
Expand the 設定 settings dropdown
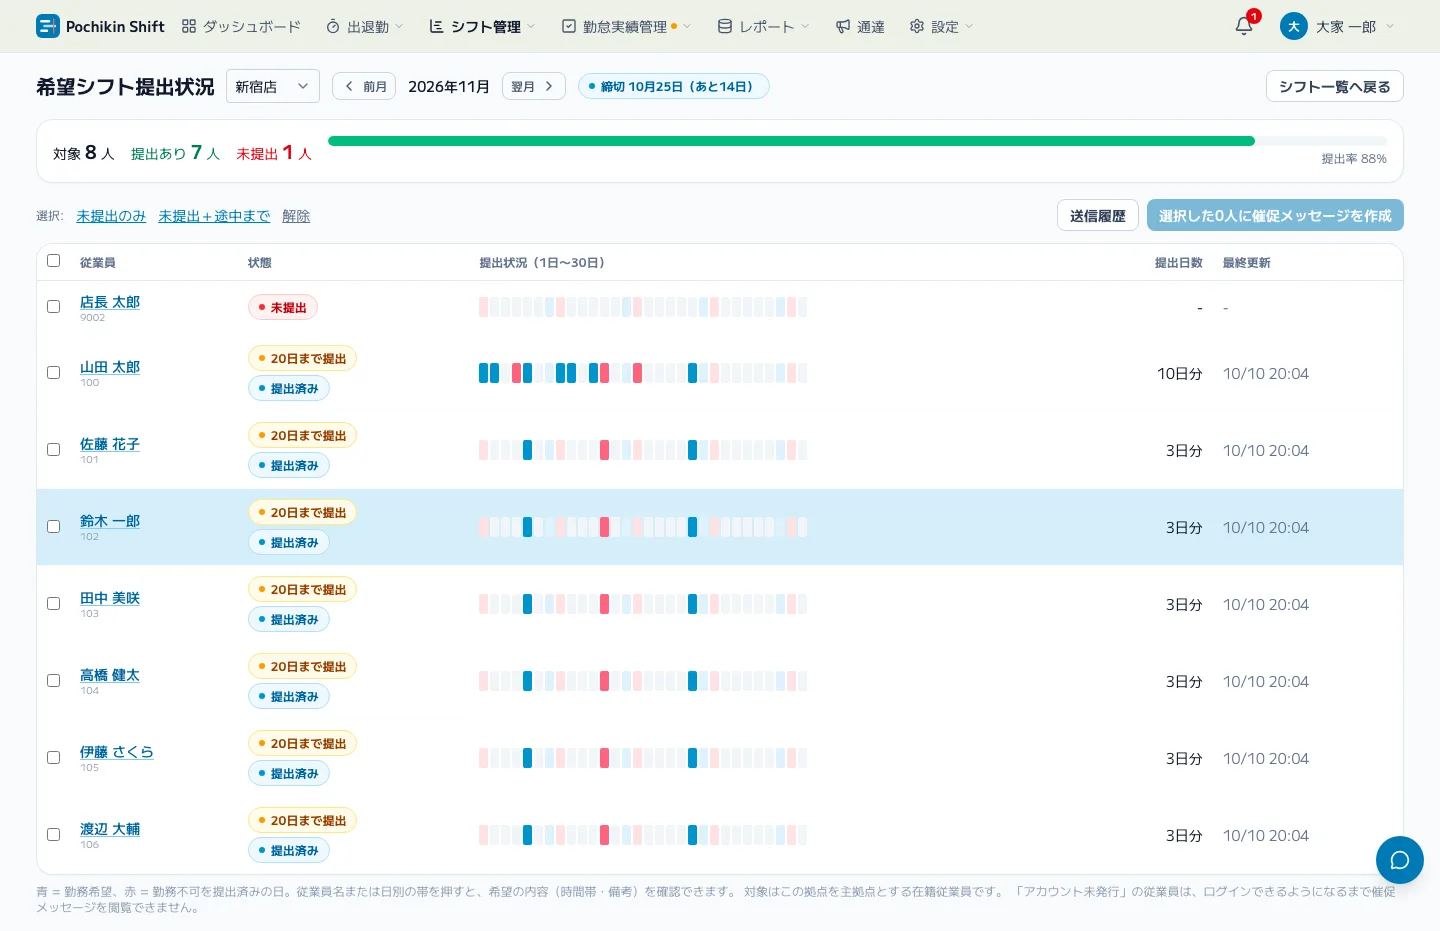(941, 26)
